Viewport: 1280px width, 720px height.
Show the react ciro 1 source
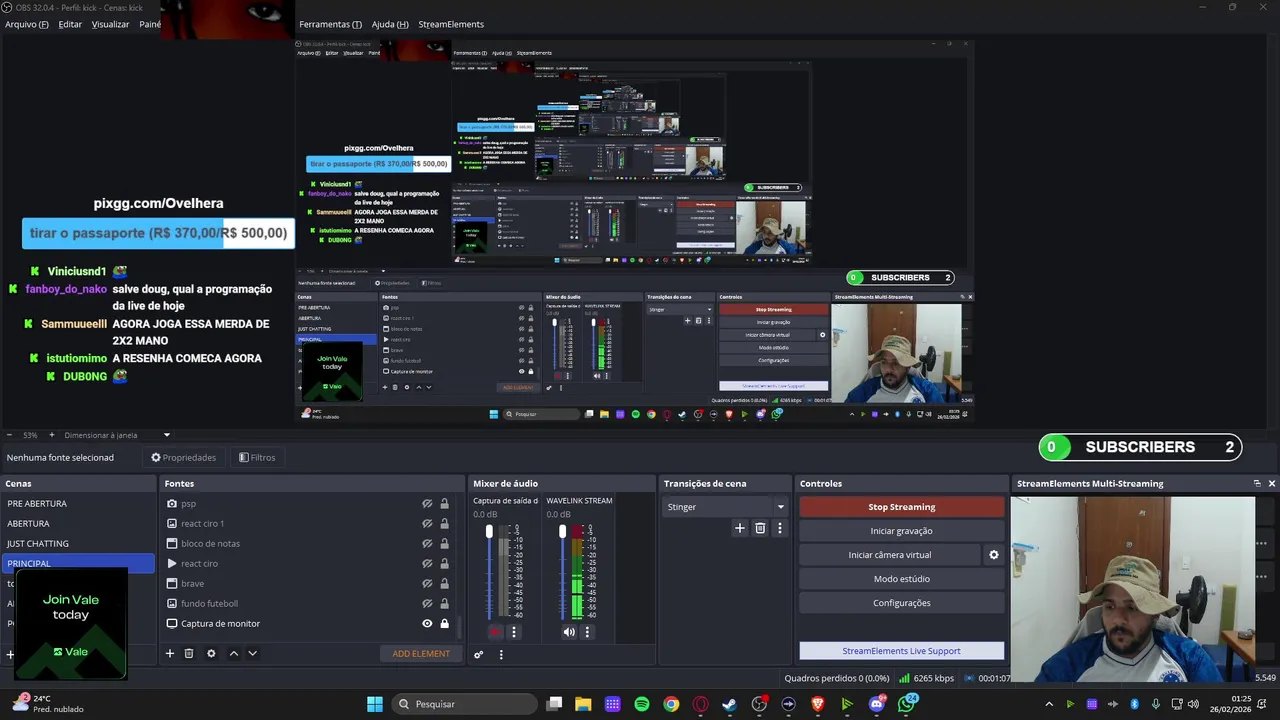[x=427, y=524]
